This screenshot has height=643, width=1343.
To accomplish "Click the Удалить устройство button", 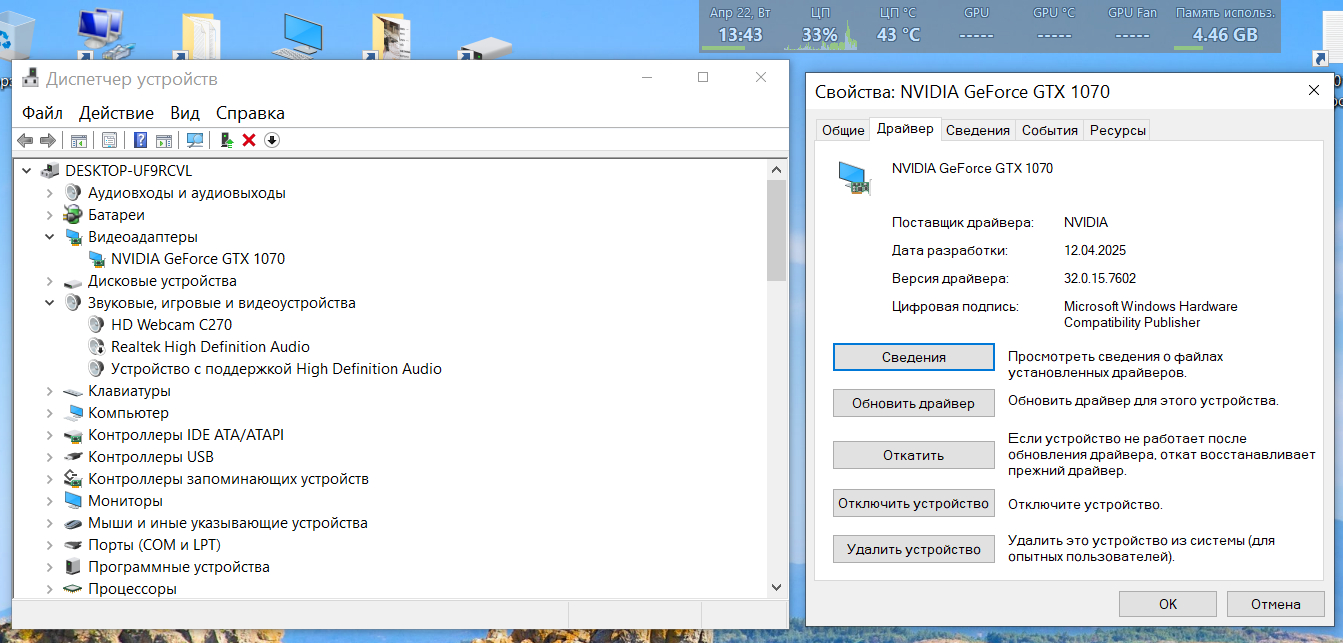I will coord(914,549).
